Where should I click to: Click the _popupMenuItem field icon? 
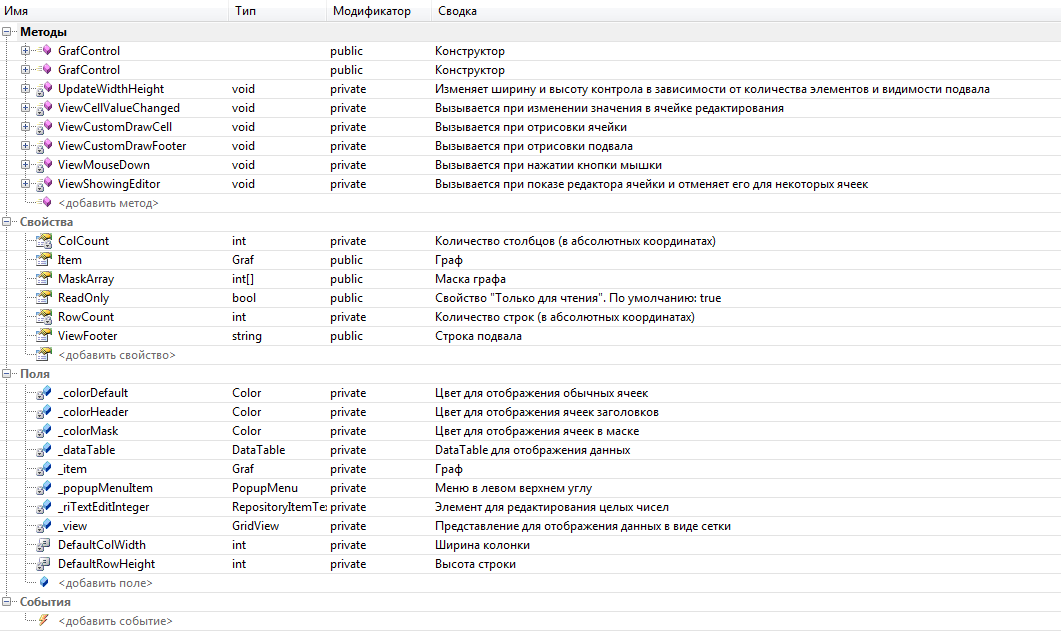(44, 487)
